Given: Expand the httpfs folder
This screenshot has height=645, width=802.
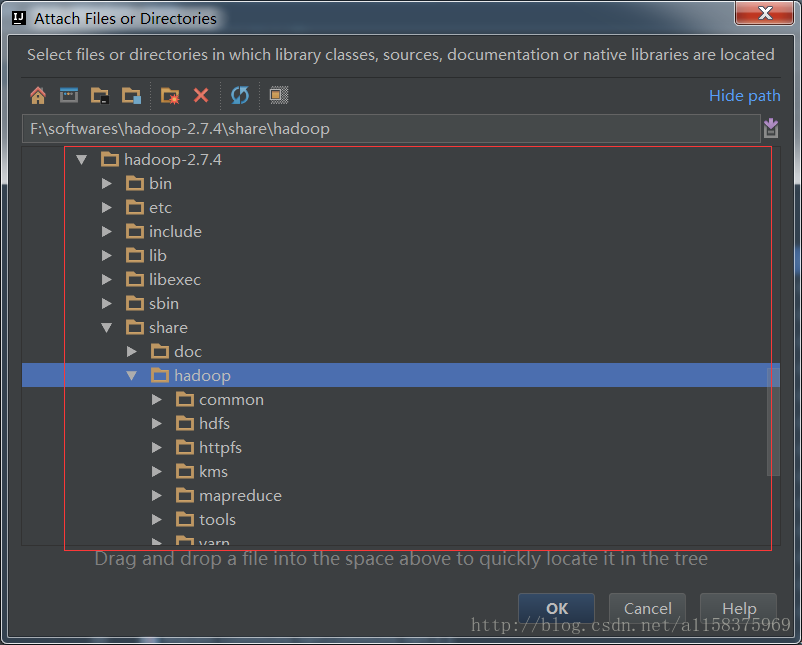Looking at the screenshot, I should pos(157,448).
